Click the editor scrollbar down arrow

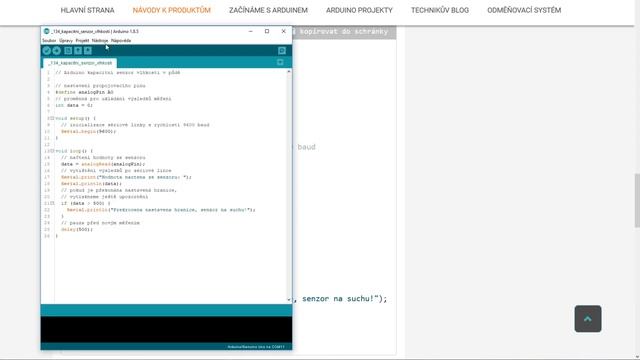tap(289, 300)
